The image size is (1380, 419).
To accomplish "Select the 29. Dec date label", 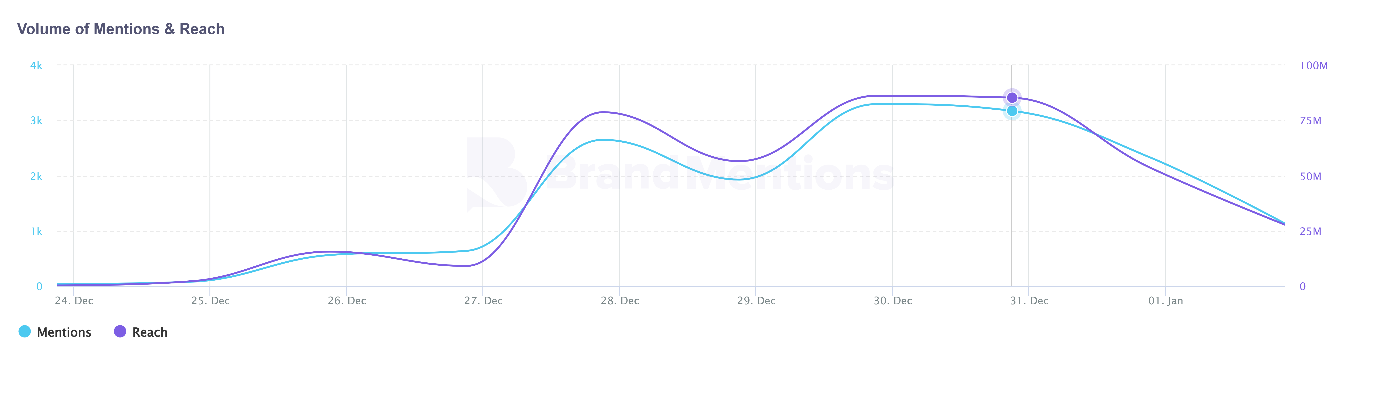I will tap(756, 301).
